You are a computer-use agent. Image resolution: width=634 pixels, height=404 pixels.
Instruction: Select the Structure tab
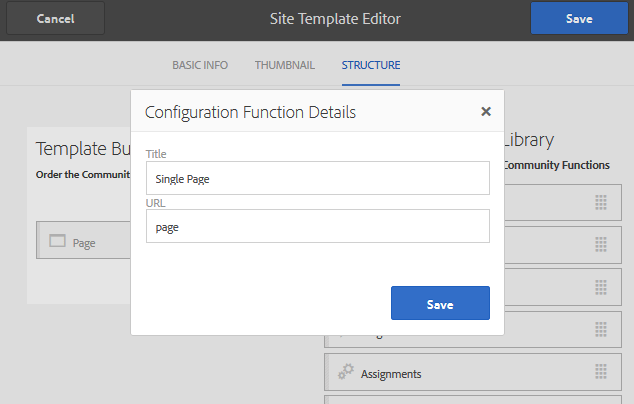click(x=370, y=66)
